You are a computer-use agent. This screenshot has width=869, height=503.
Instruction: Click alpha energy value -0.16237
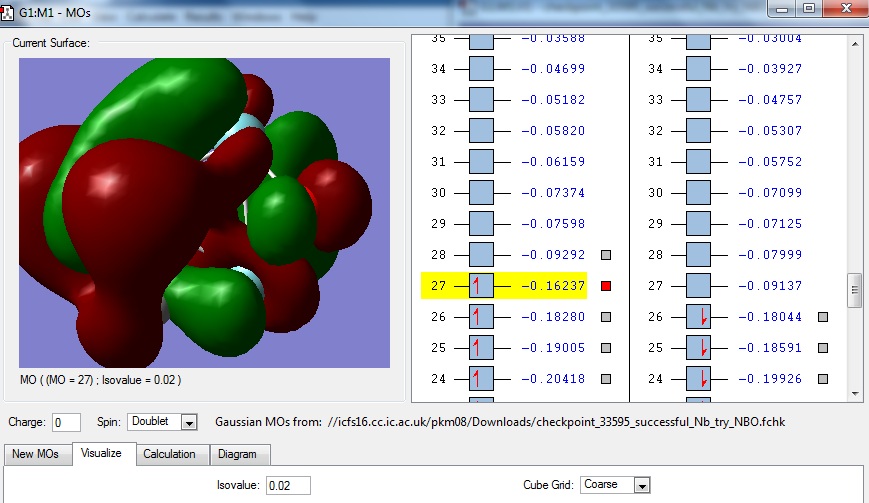point(553,286)
